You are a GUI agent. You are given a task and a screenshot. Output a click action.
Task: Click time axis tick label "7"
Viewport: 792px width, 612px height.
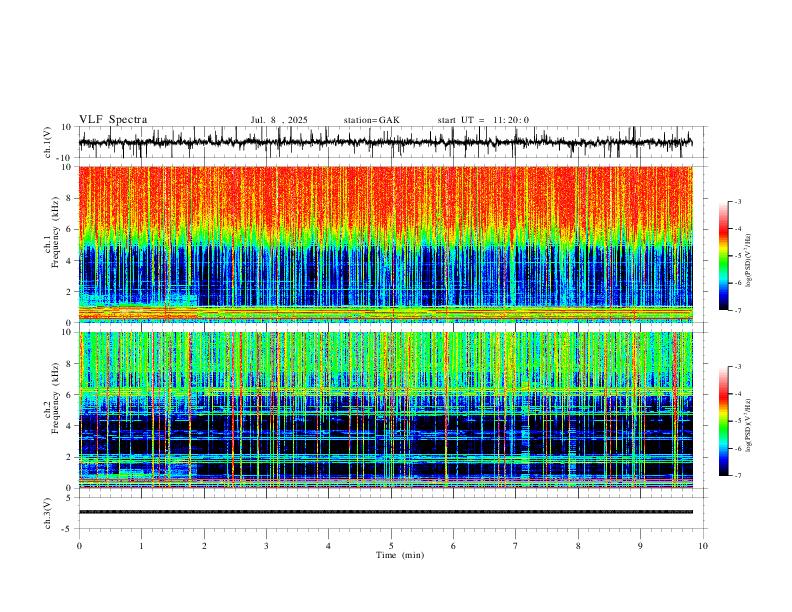(x=516, y=546)
